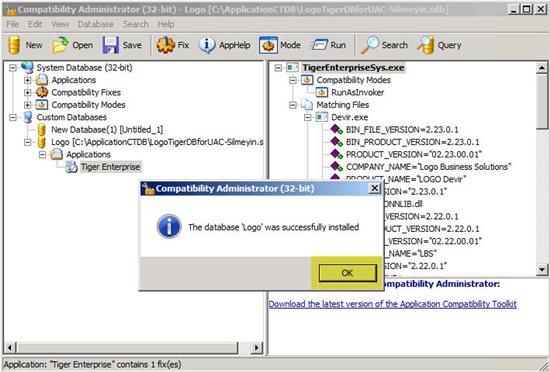The width and height of the screenshot is (550, 372).
Task: Create a Fix with the gear icon
Action: [166, 45]
